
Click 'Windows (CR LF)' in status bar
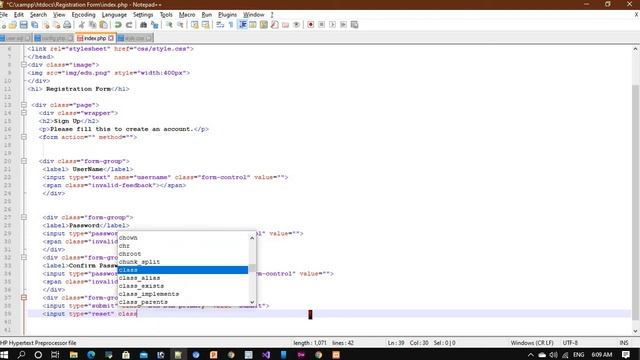(x=531, y=343)
